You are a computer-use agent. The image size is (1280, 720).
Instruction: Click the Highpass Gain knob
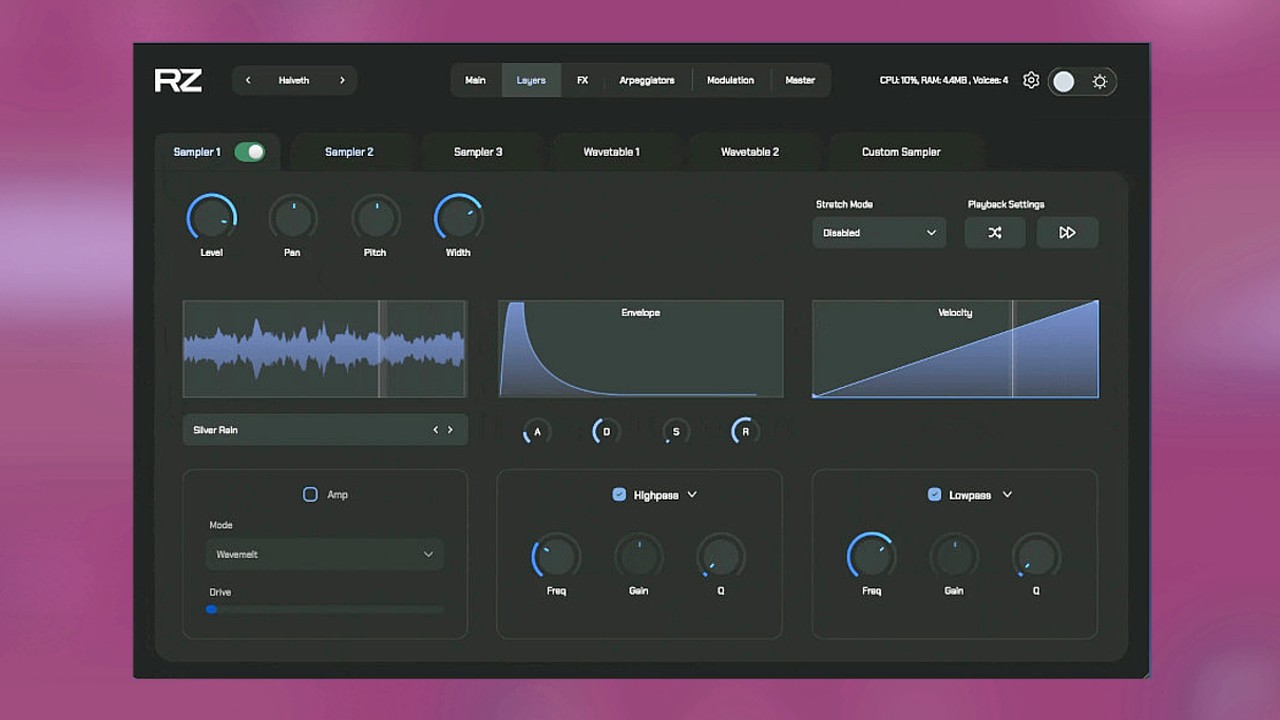click(638, 556)
